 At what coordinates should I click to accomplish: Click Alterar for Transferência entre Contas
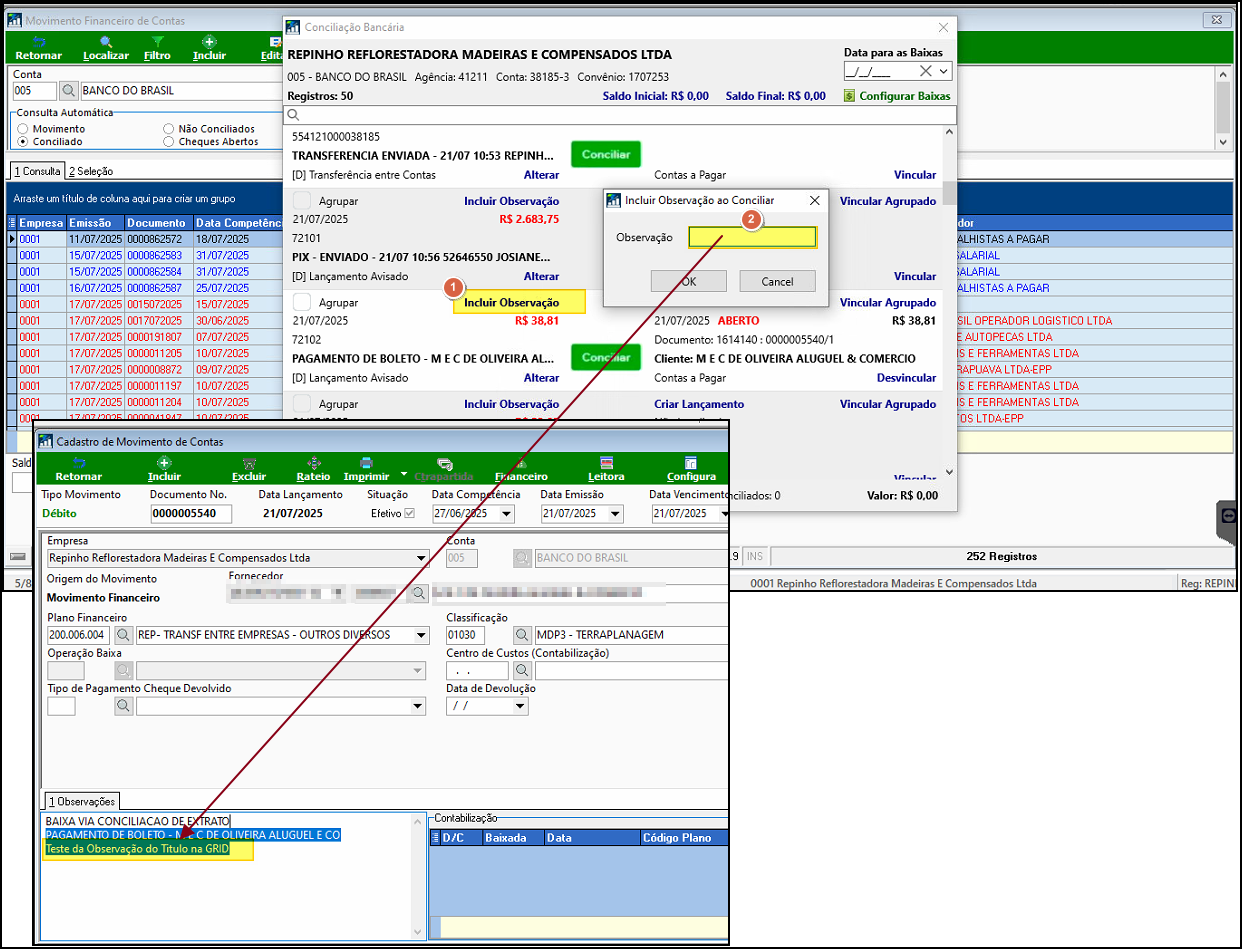(541, 175)
